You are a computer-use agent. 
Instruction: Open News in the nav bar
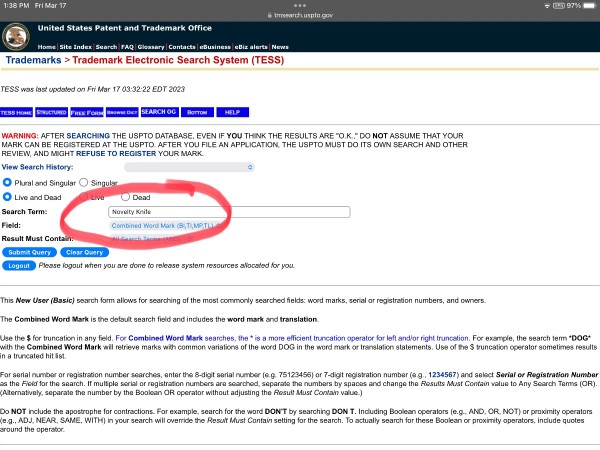tap(280, 47)
